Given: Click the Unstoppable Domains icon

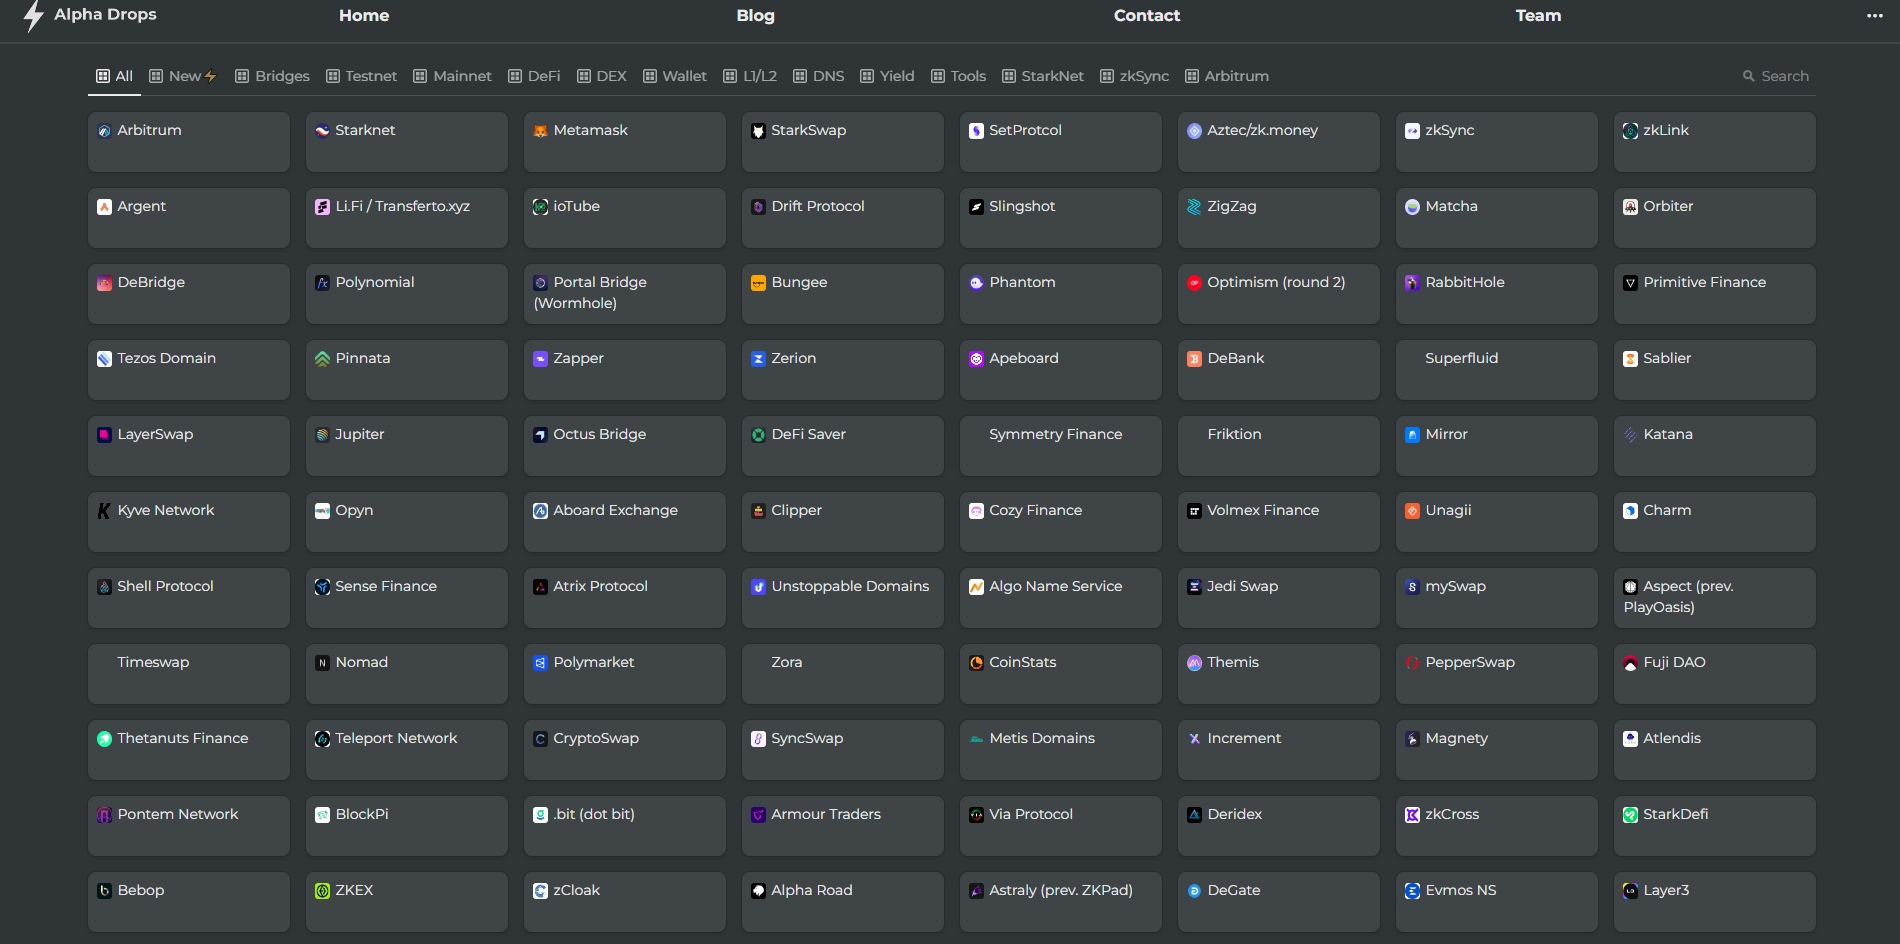Looking at the screenshot, I should pyautogui.click(x=758, y=587).
